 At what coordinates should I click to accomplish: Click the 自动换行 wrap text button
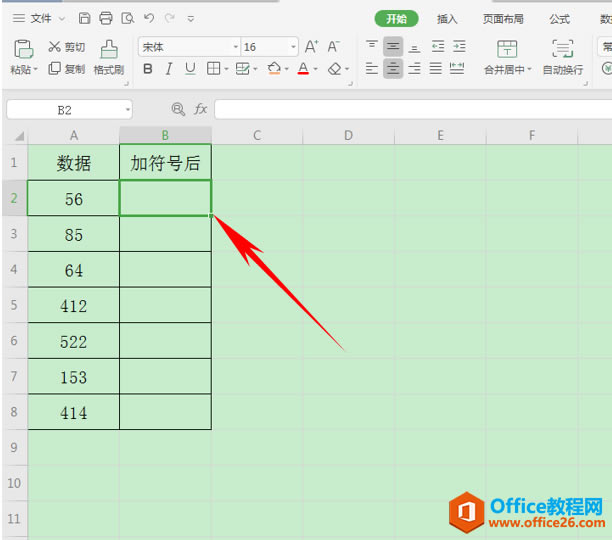coord(563,58)
